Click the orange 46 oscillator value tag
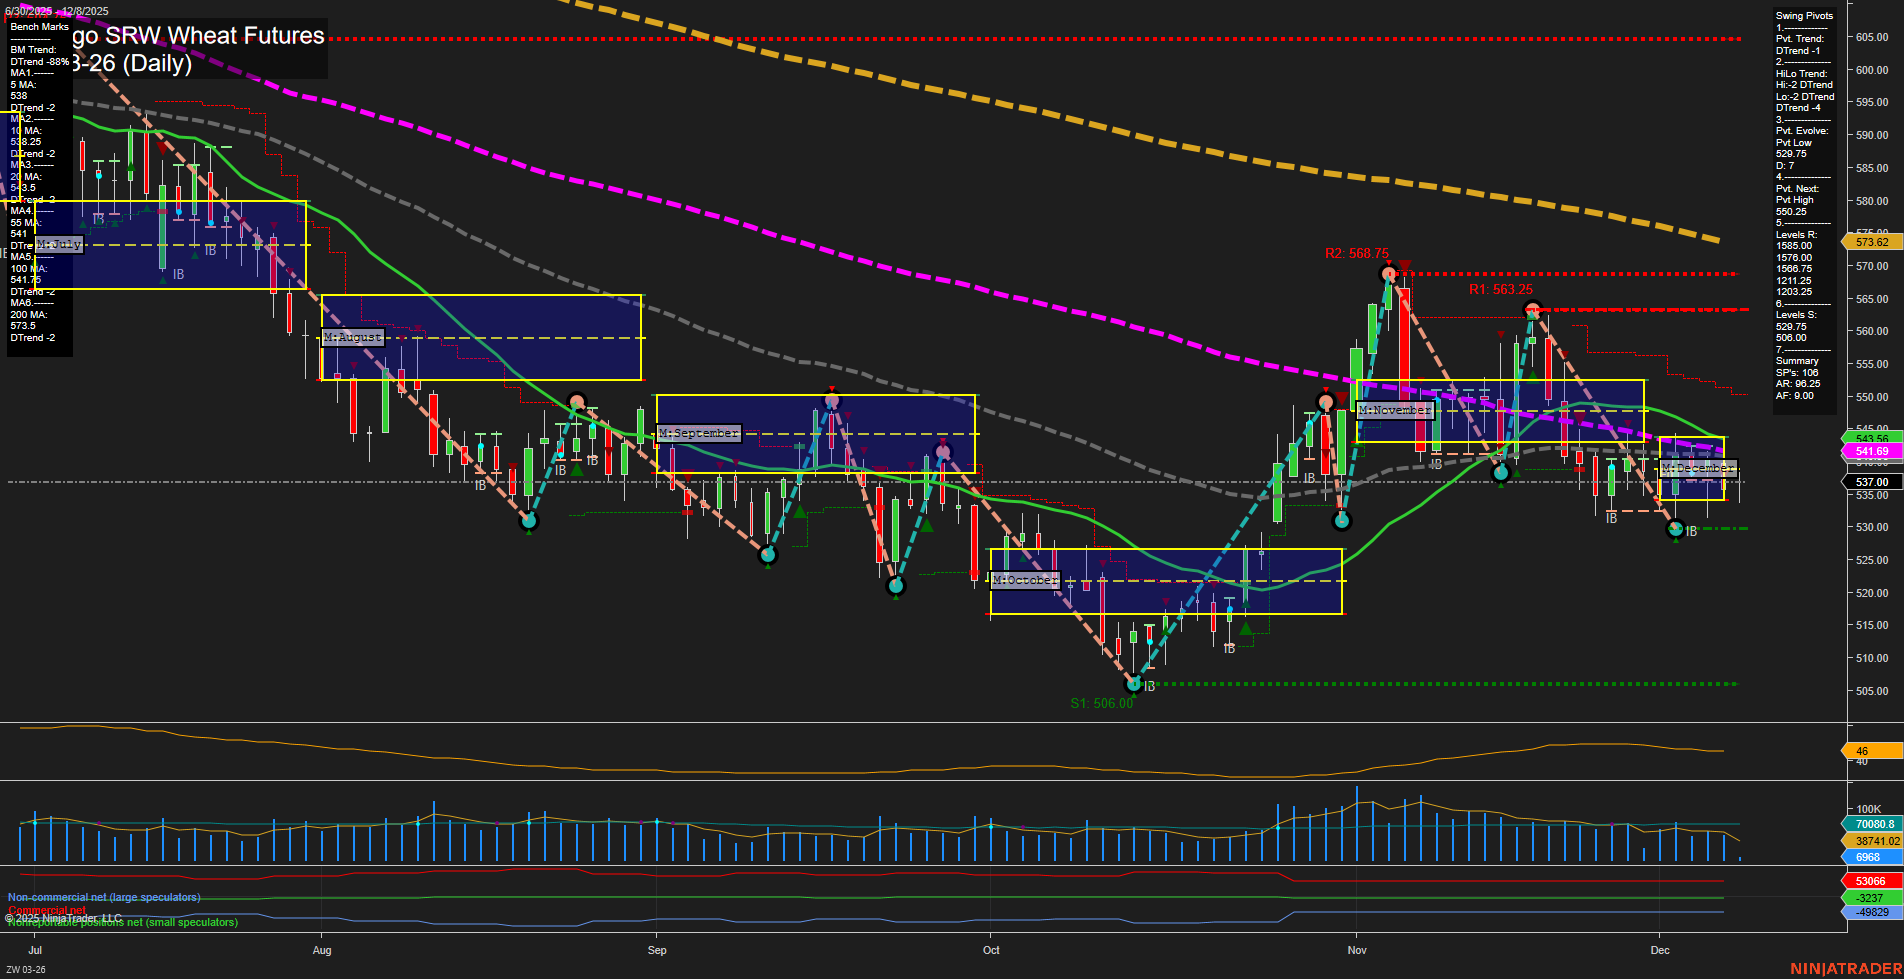Viewport: 1904px width, 979px height. coord(1862,748)
